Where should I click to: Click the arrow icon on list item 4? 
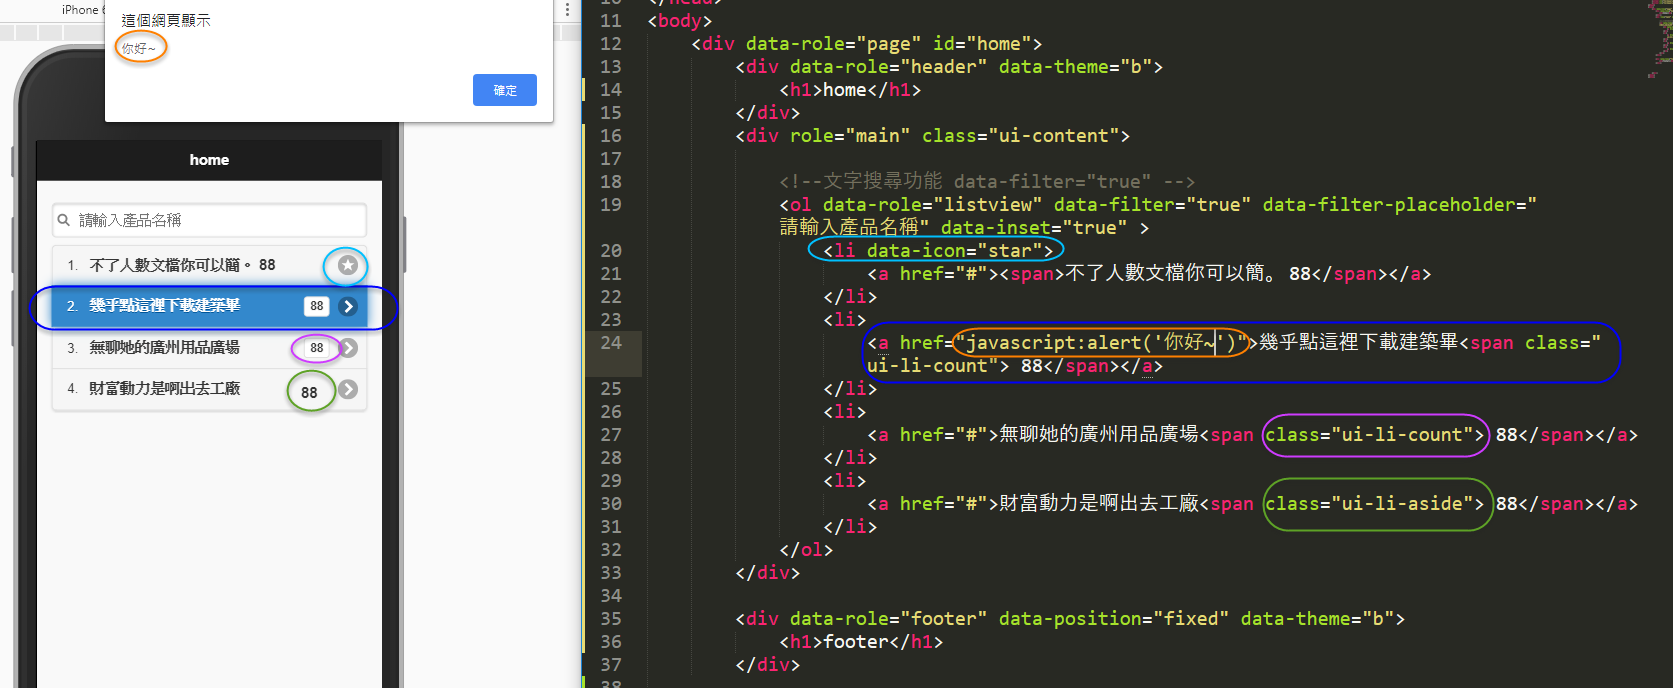click(x=348, y=389)
